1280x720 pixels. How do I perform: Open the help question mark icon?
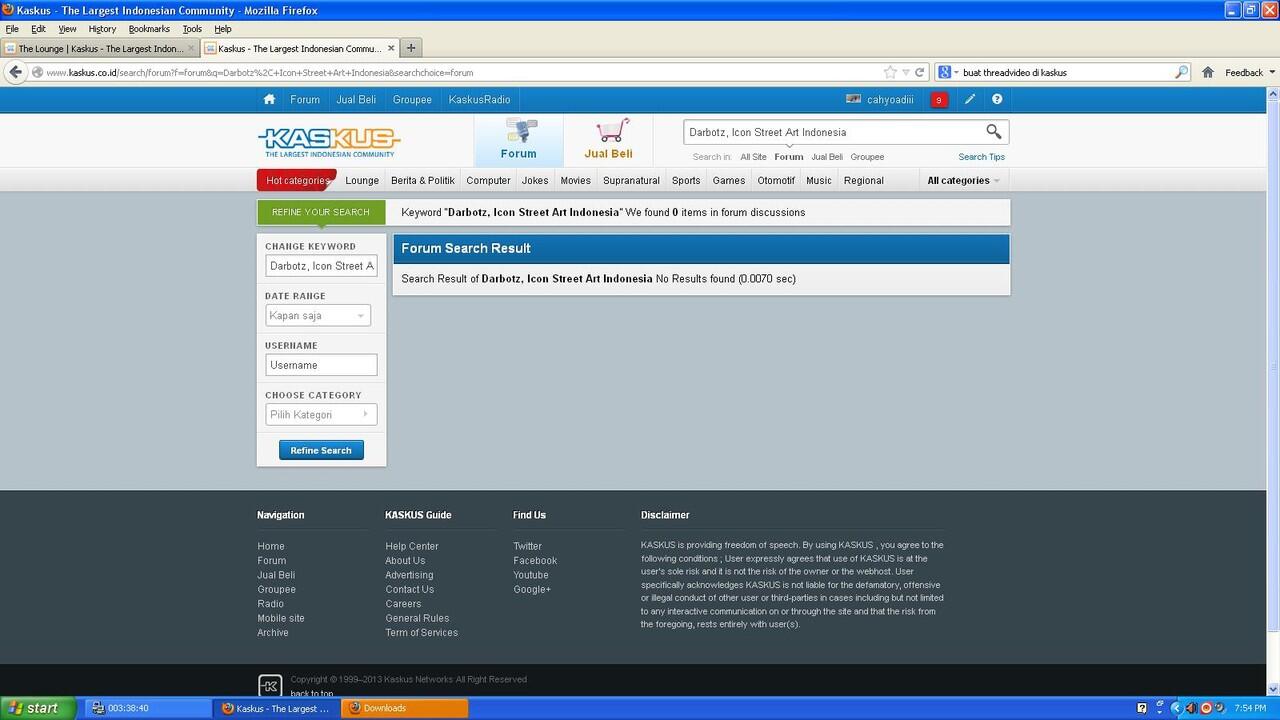(997, 99)
